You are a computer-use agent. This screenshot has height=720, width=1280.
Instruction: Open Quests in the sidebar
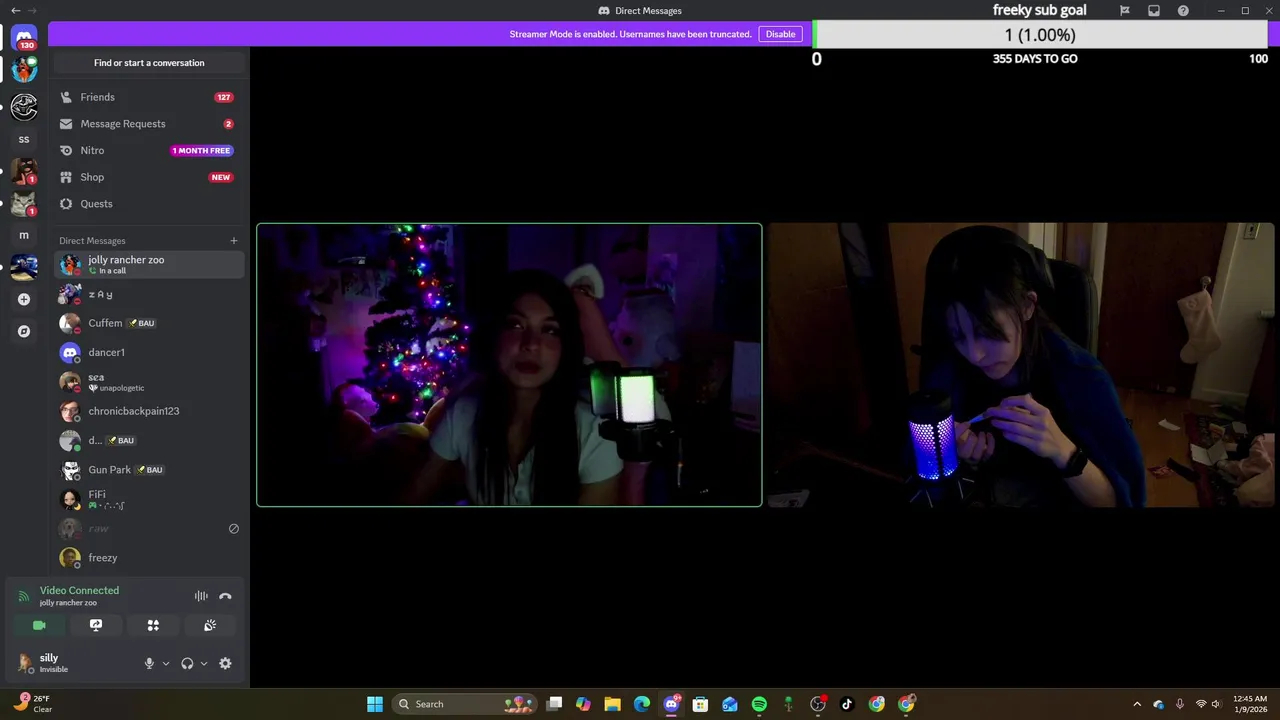[149, 204]
